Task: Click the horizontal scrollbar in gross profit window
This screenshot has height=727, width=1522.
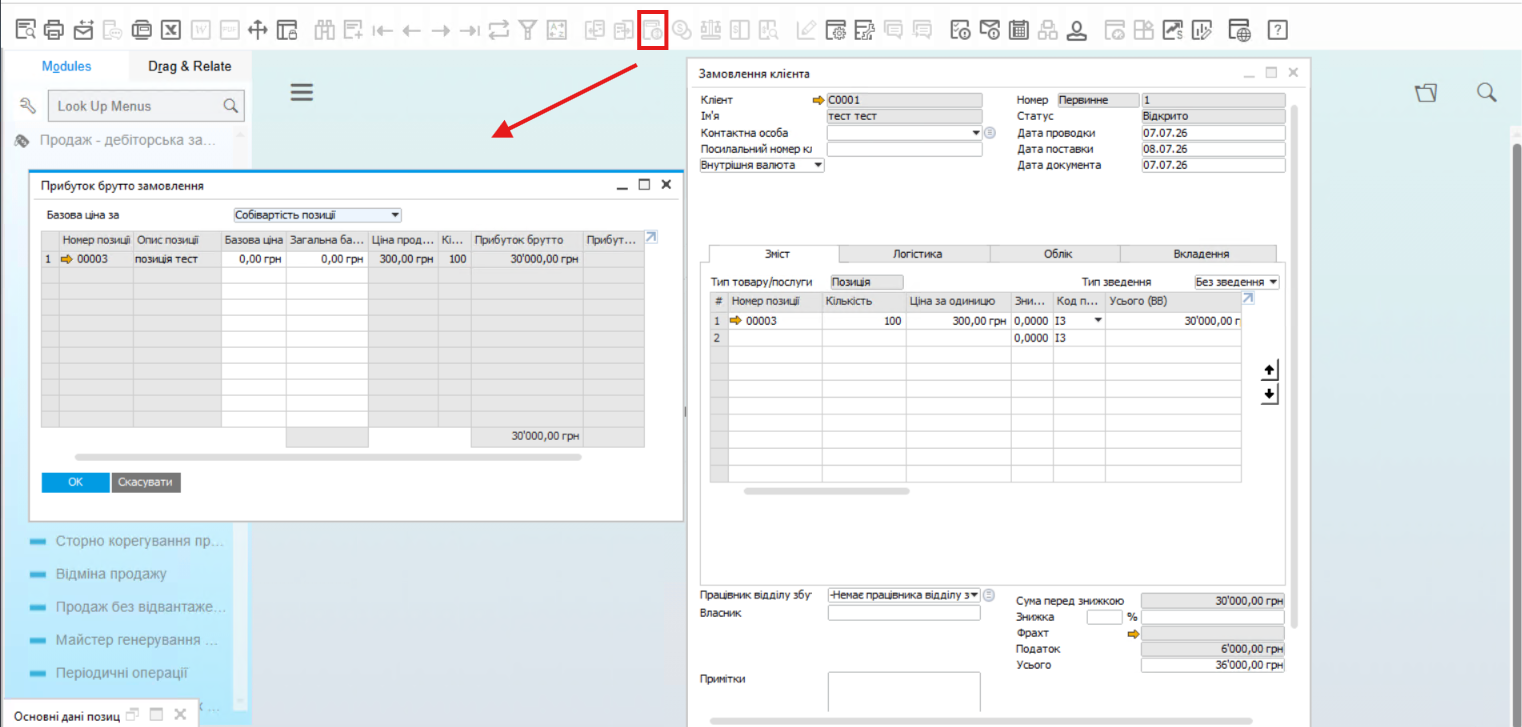Action: (x=328, y=457)
